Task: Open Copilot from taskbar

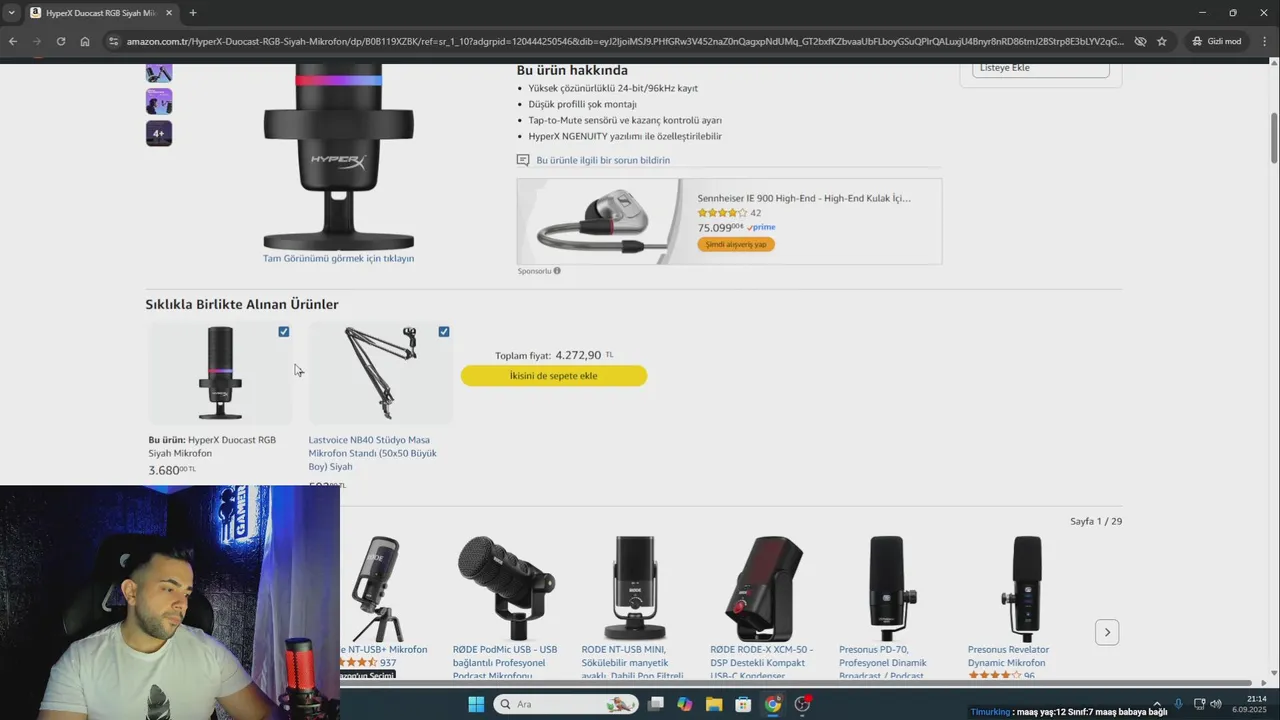Action: click(685, 704)
